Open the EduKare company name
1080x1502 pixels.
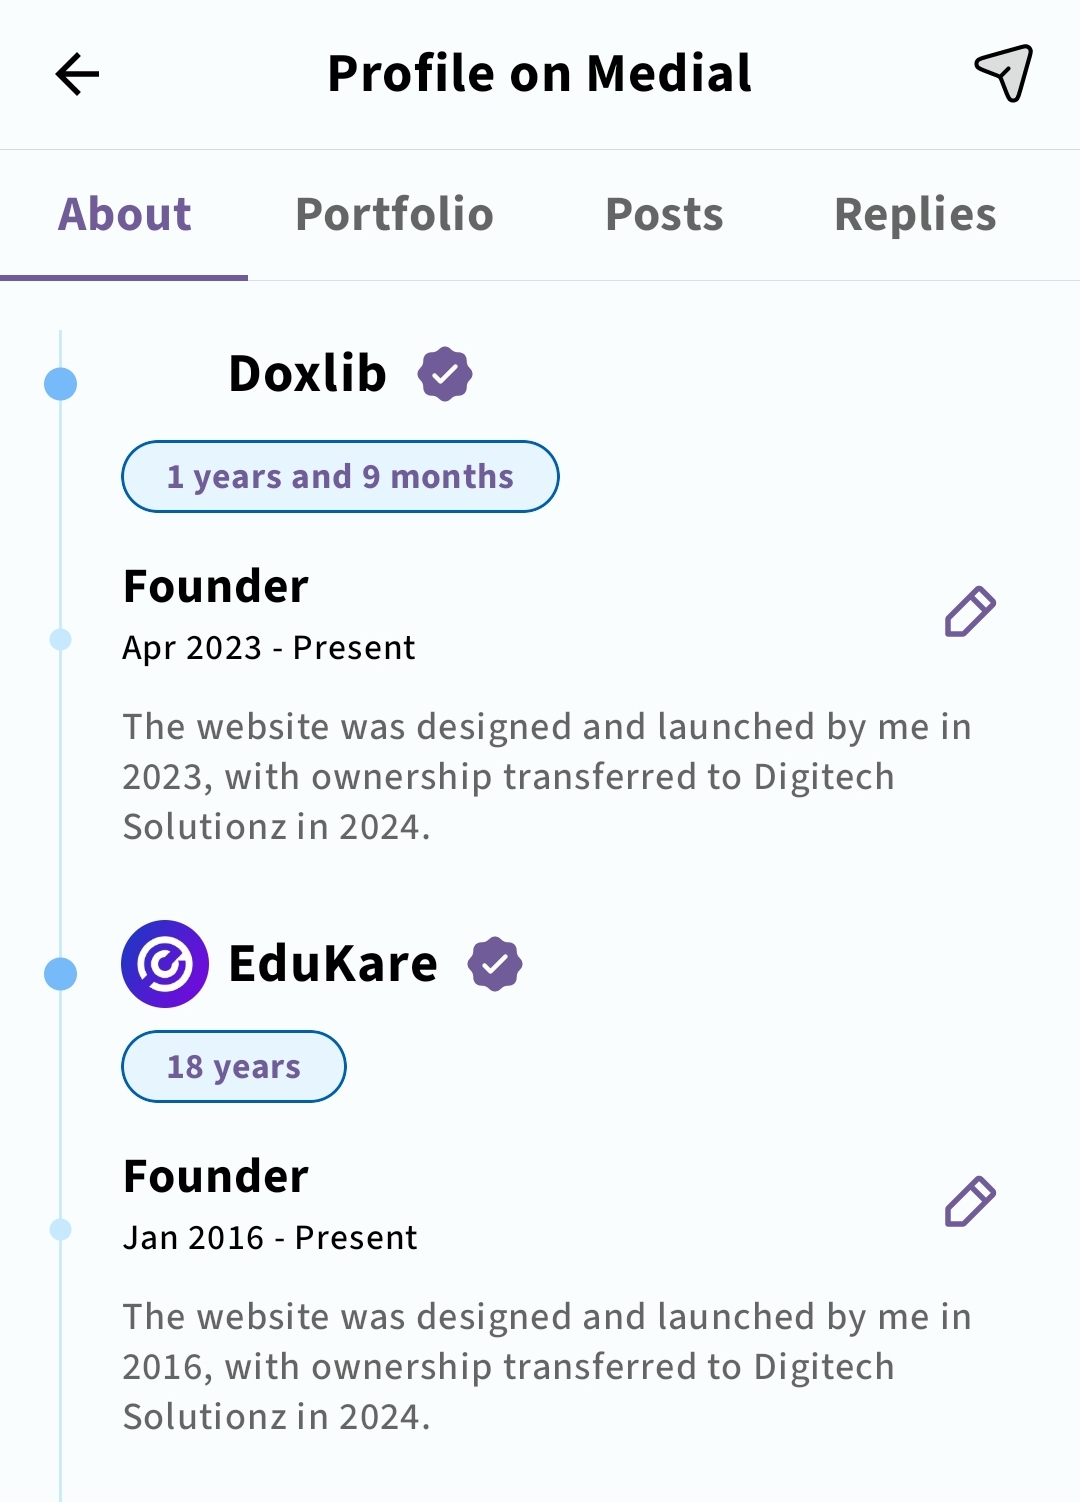pyautogui.click(x=333, y=964)
